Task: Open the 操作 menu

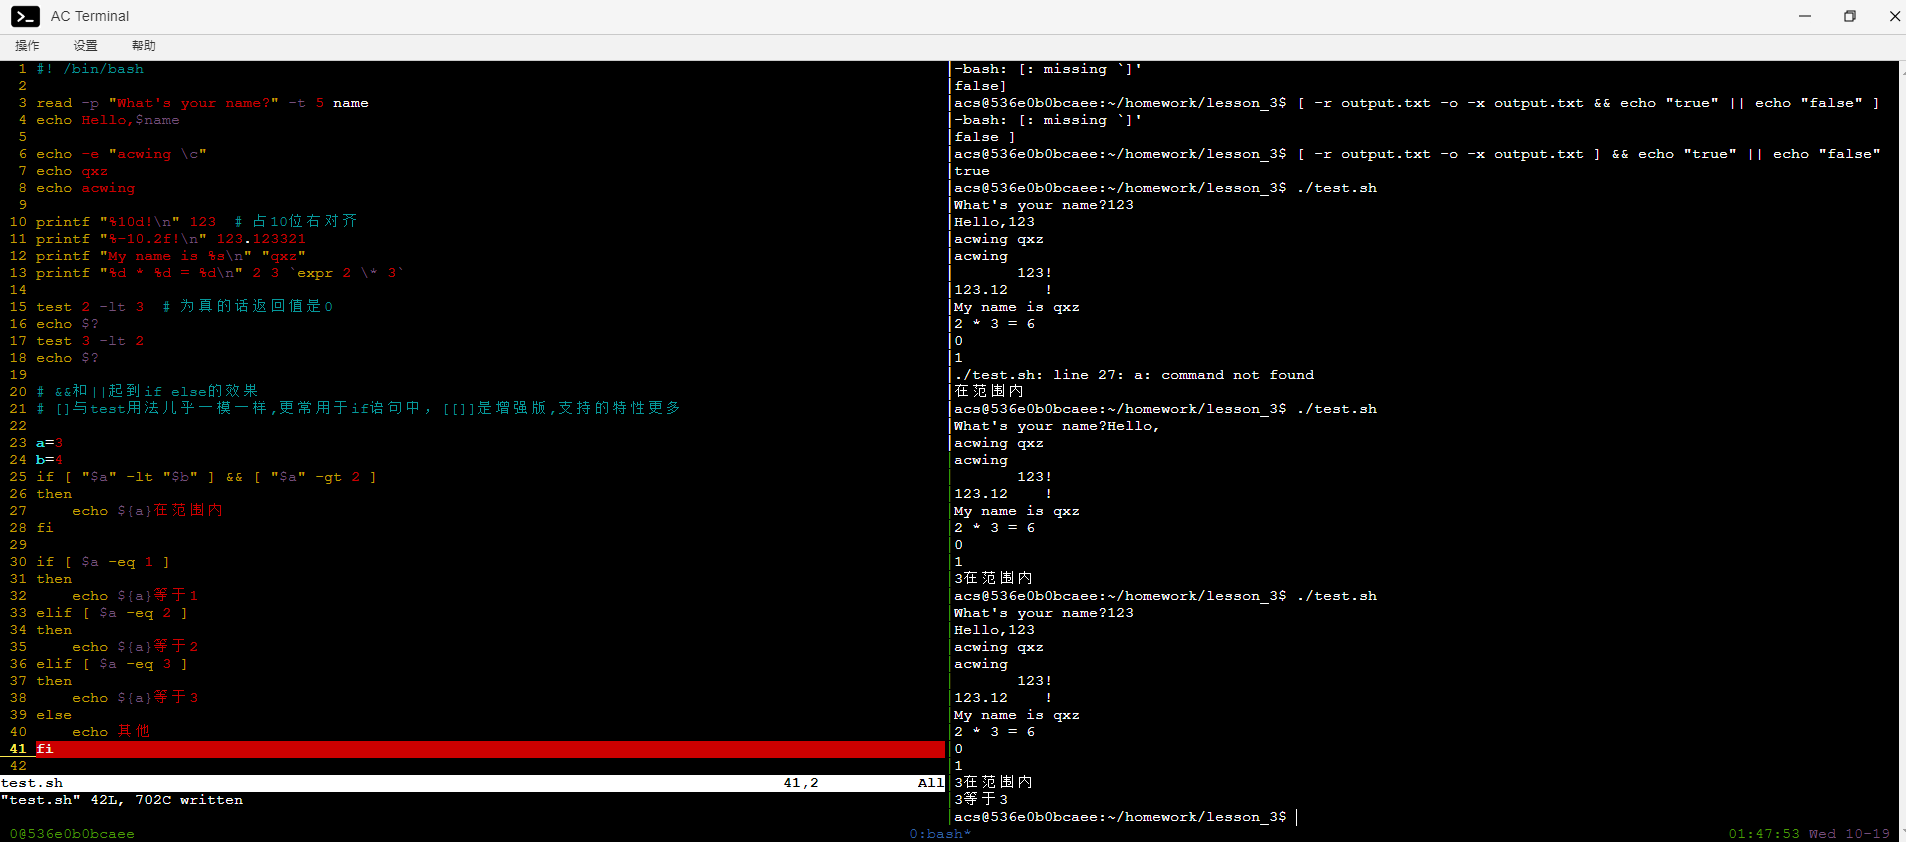Action: pyautogui.click(x=27, y=46)
